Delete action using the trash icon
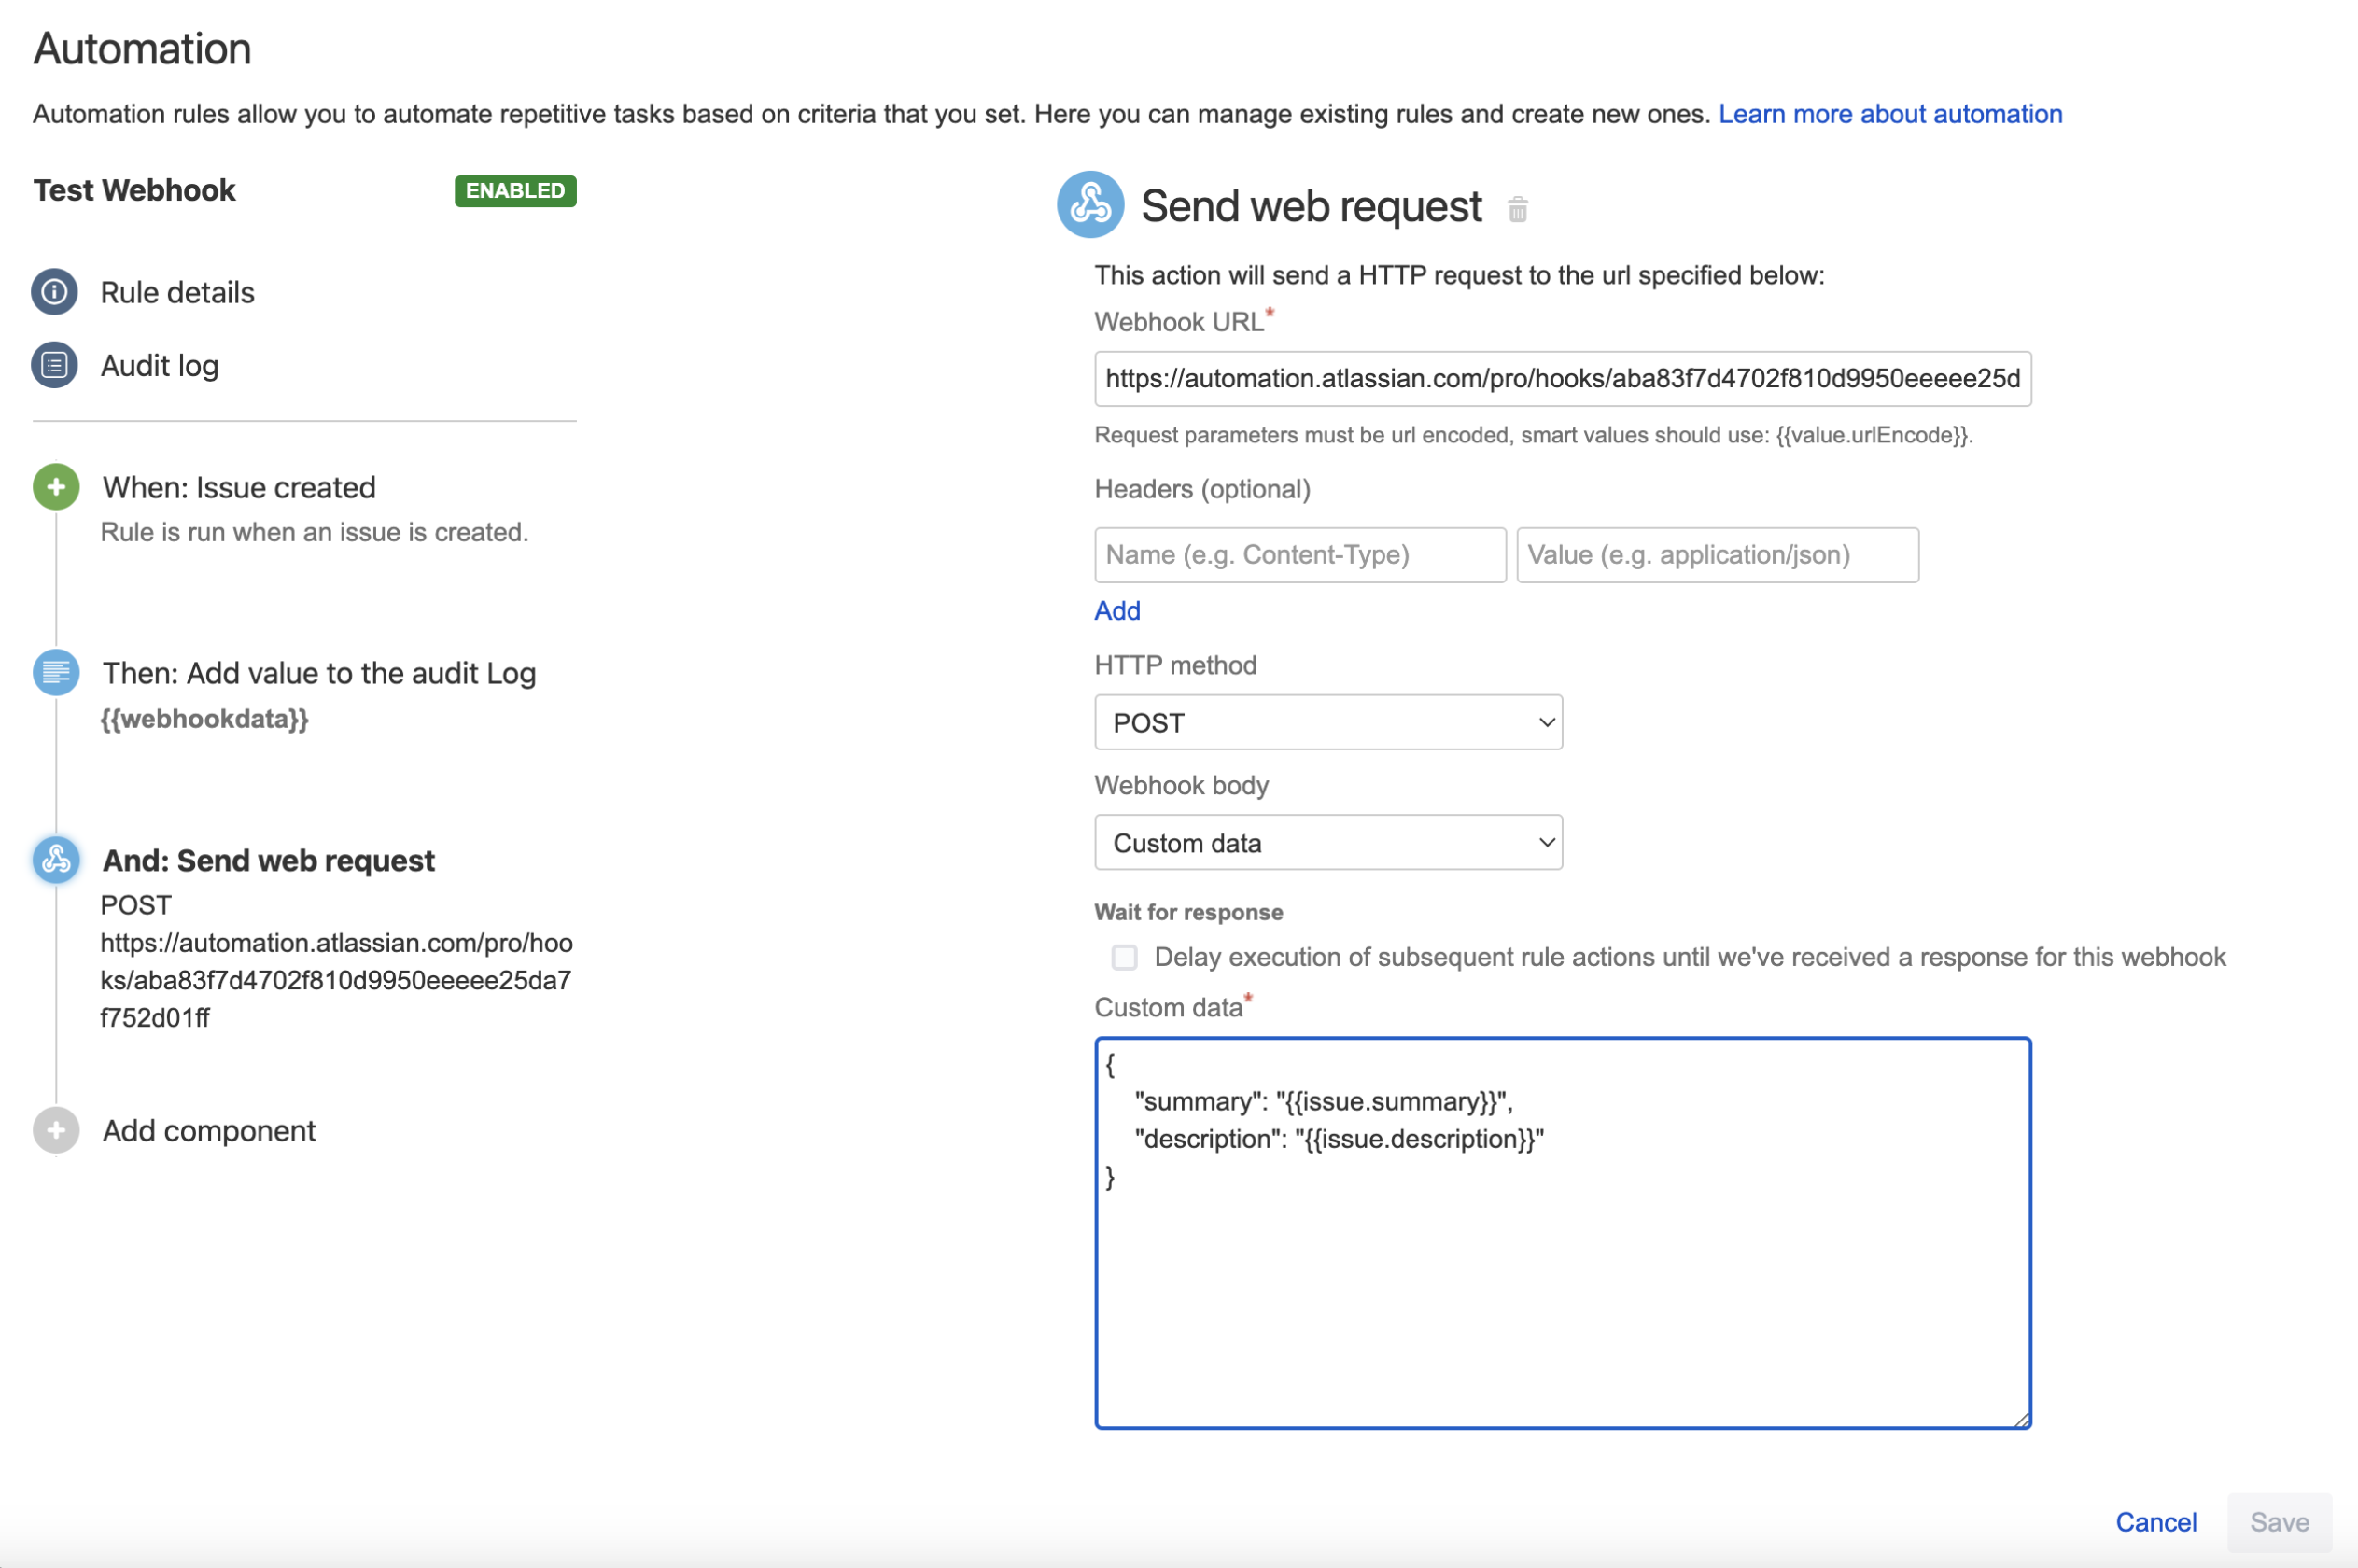The height and width of the screenshot is (1568, 2358). pyautogui.click(x=1517, y=209)
